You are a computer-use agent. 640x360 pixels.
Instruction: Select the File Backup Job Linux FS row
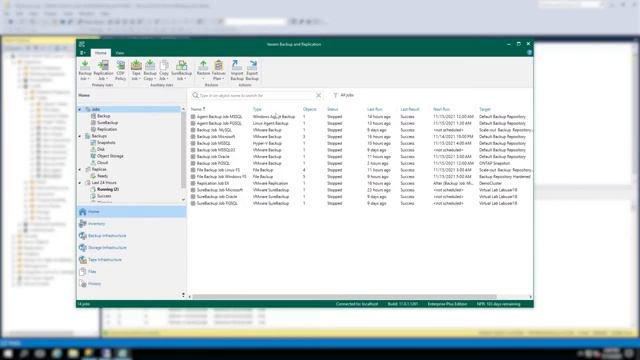pos(361,170)
